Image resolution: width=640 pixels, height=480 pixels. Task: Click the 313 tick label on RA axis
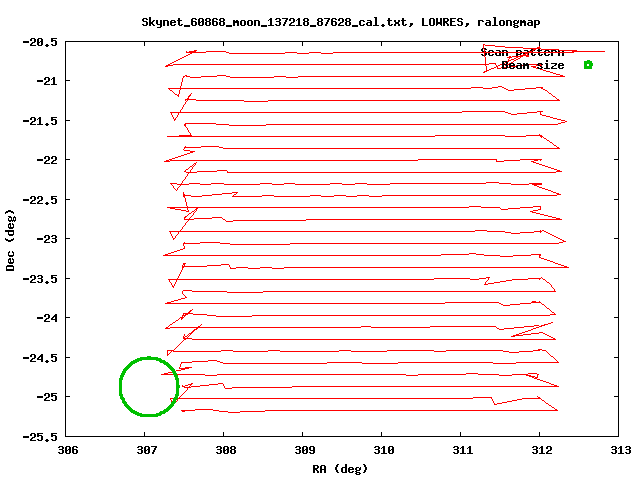tap(620, 450)
